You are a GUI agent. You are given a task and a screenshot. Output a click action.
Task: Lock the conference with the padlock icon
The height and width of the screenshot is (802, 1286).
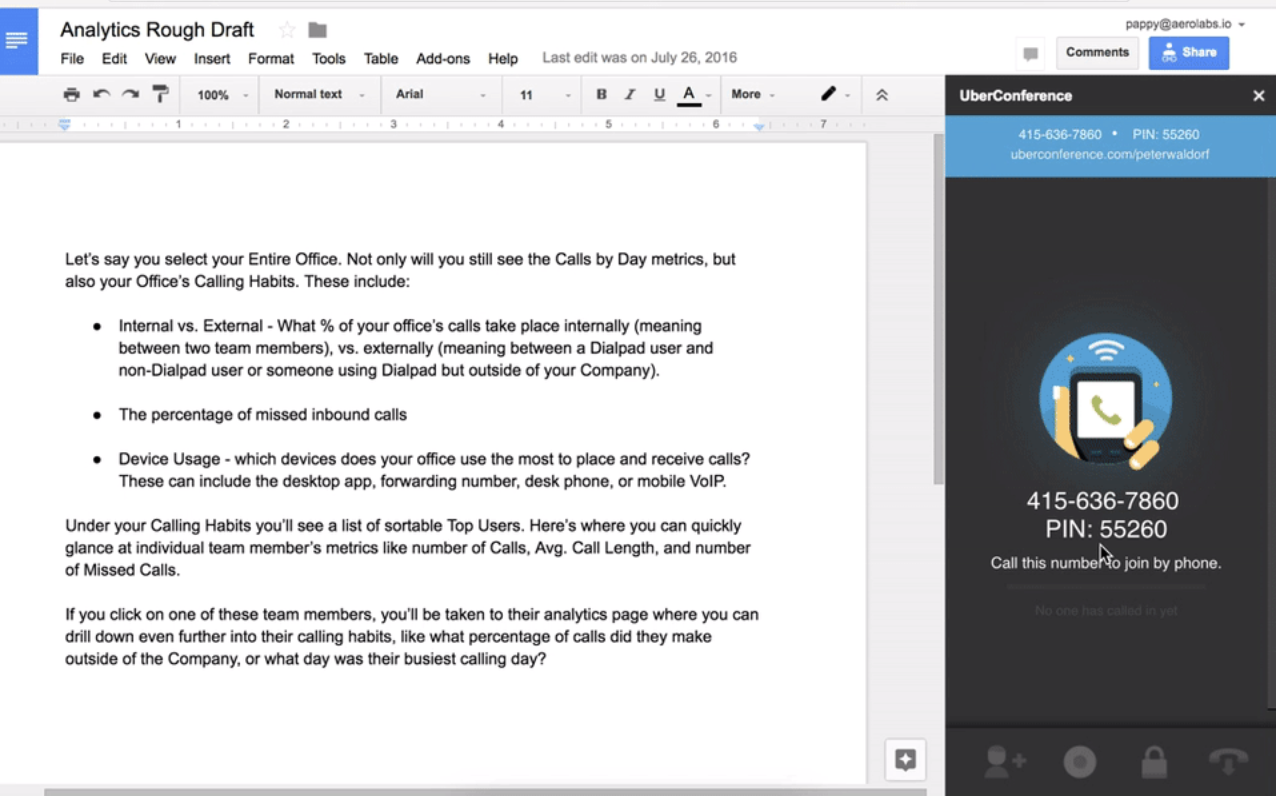click(x=1154, y=761)
